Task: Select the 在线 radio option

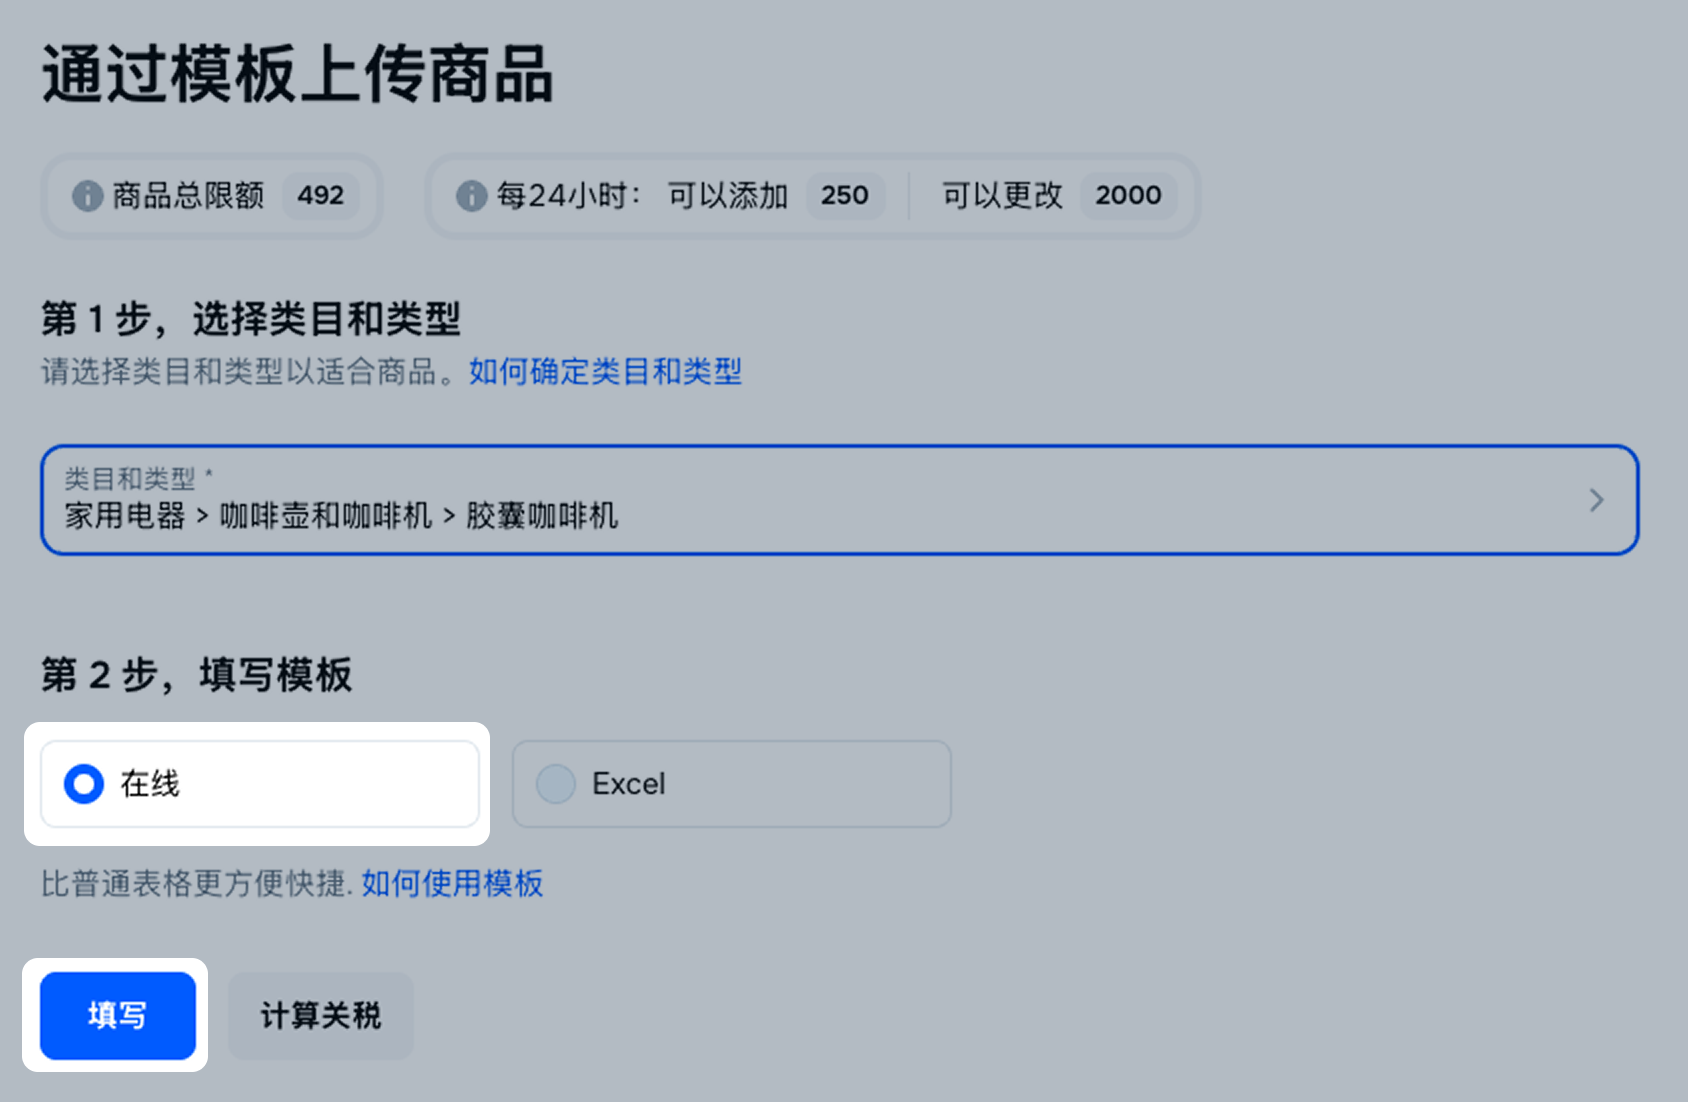Action: (x=84, y=784)
